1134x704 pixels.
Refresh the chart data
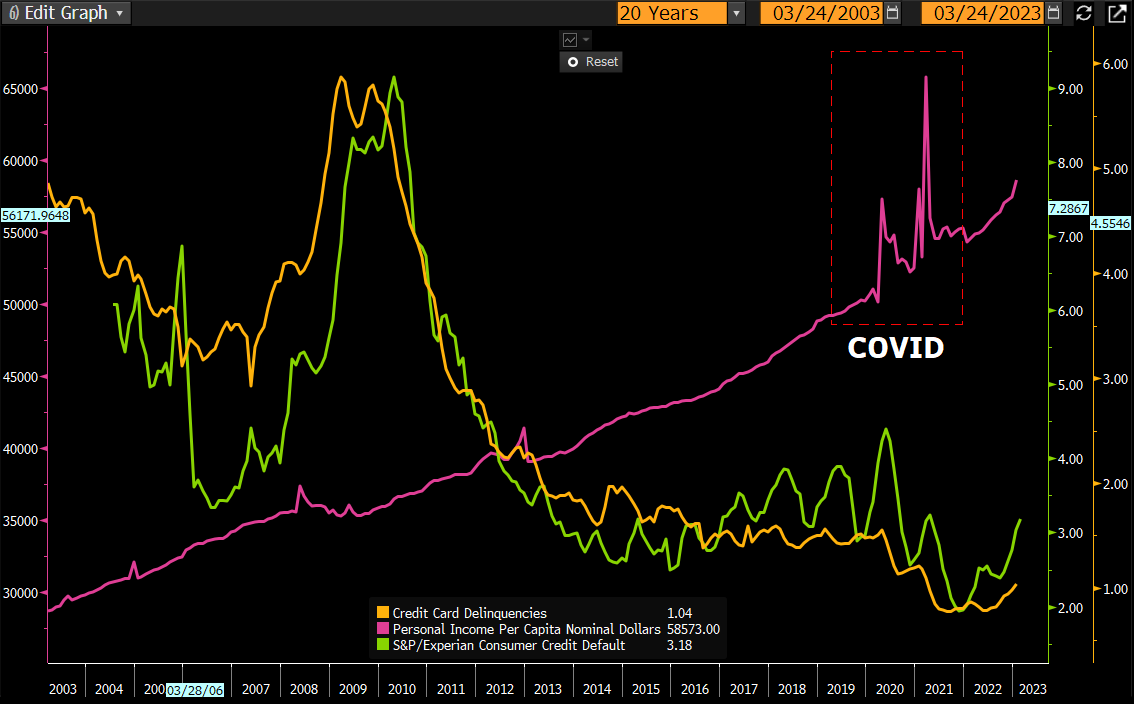click(1083, 13)
